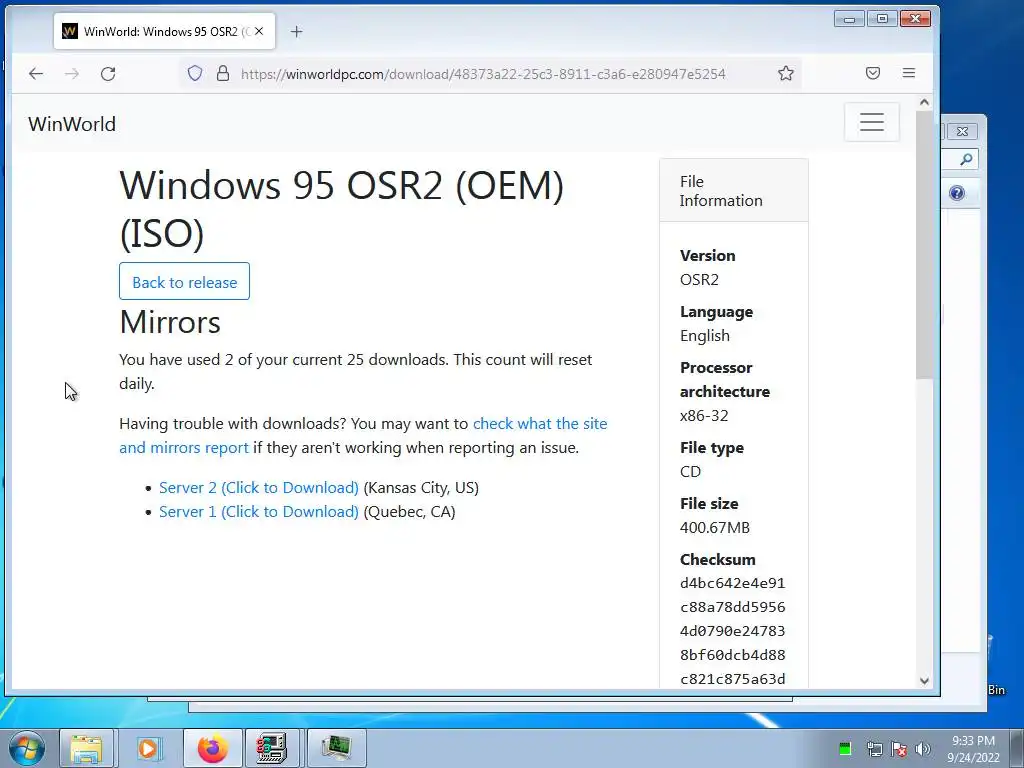This screenshot has height=768, width=1024.
Task: Minimize the Firefox window
Action: tap(849, 19)
